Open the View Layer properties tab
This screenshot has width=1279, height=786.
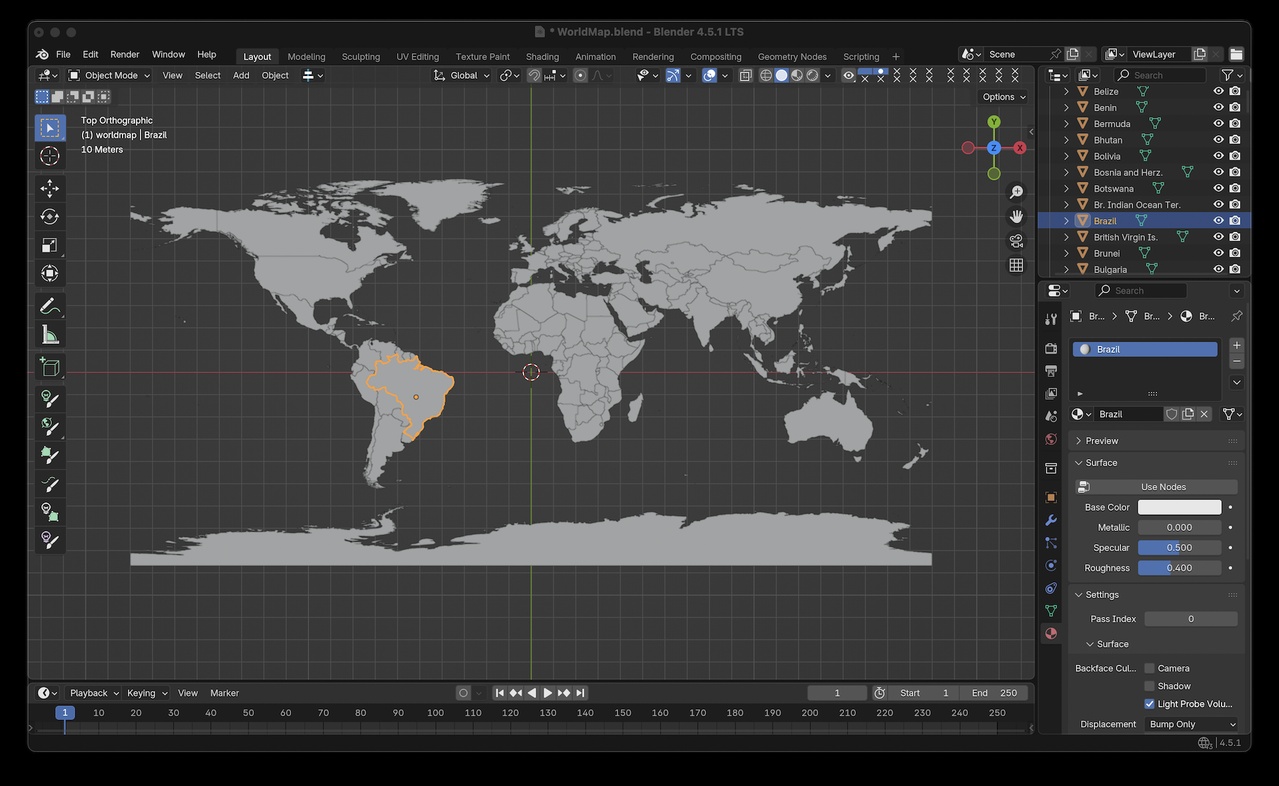pos(1051,394)
